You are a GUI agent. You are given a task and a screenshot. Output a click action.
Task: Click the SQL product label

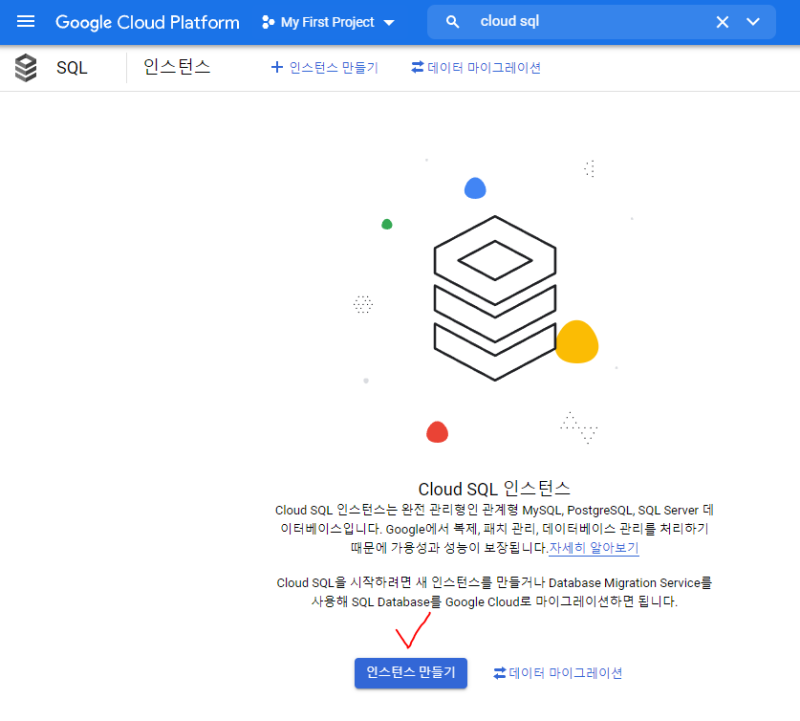click(72, 68)
